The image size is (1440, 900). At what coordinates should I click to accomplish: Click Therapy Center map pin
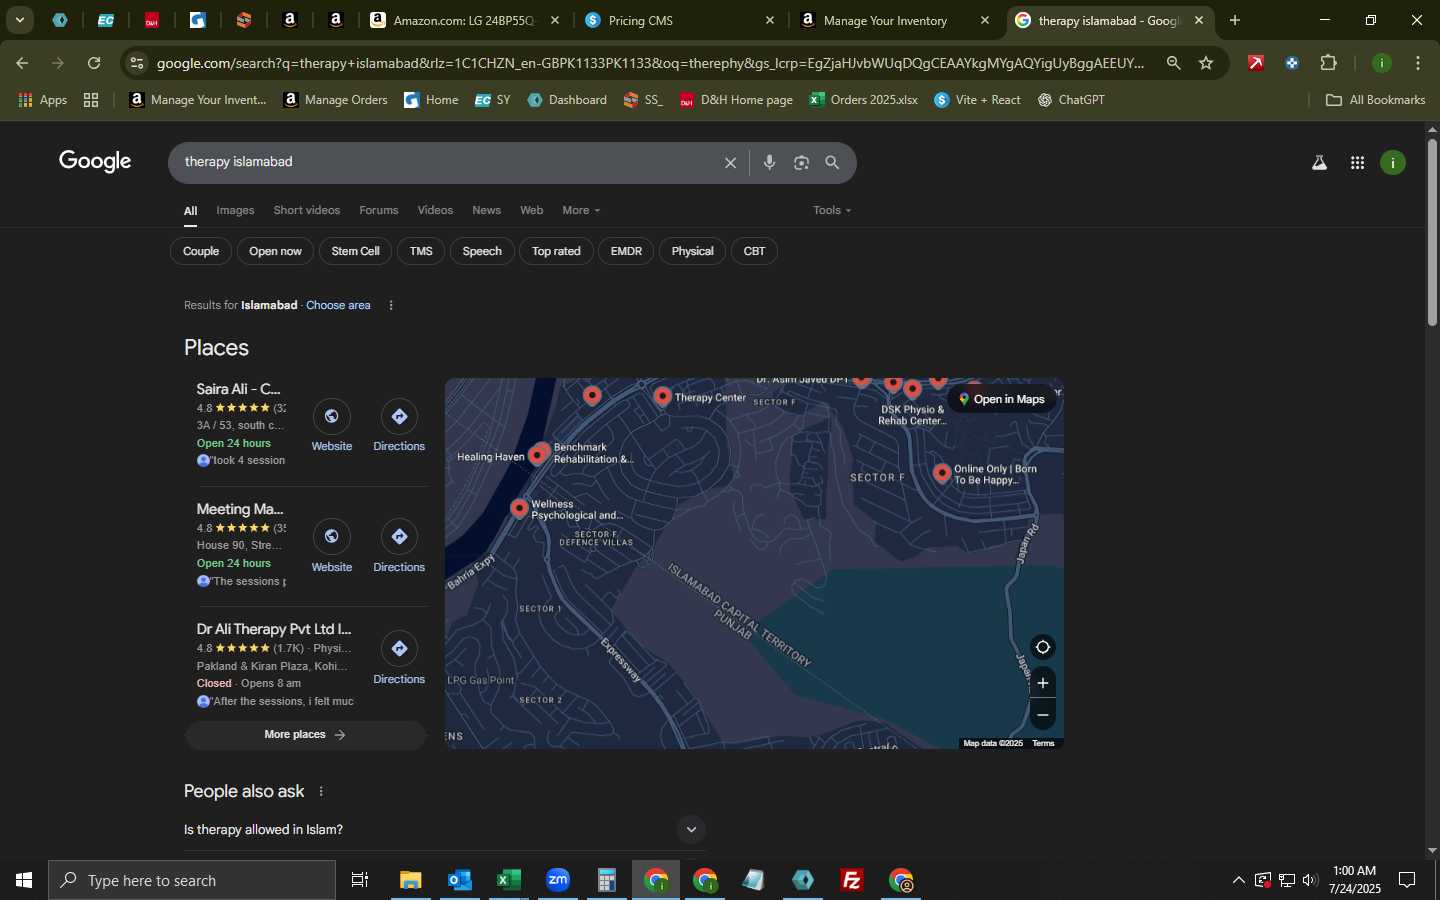662,397
